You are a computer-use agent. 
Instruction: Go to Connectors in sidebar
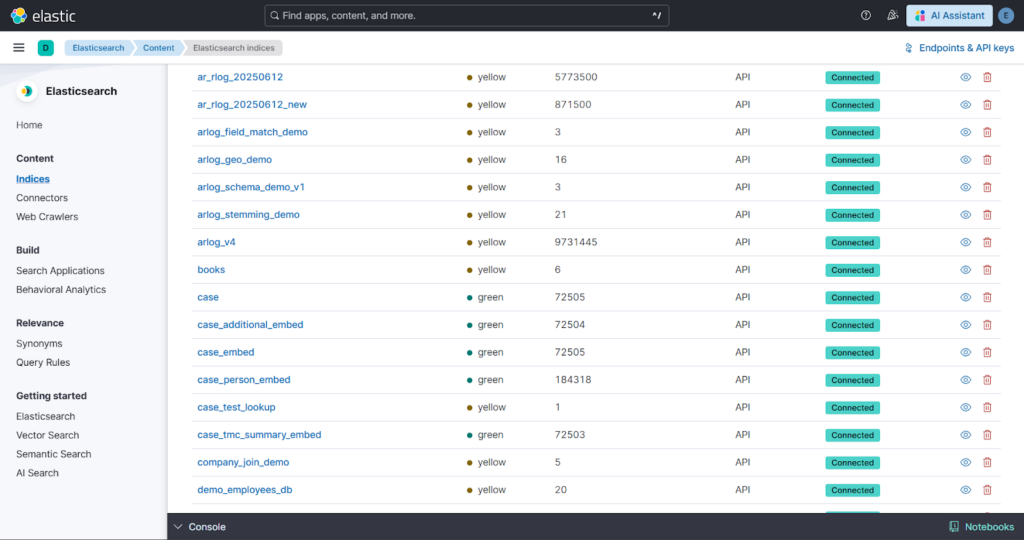42,198
